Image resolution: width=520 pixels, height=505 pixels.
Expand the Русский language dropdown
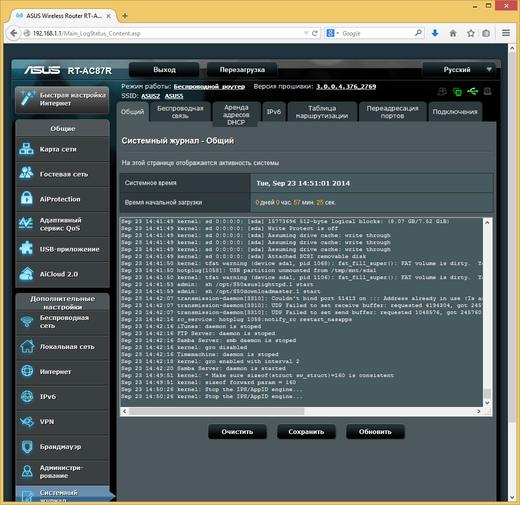tap(459, 70)
